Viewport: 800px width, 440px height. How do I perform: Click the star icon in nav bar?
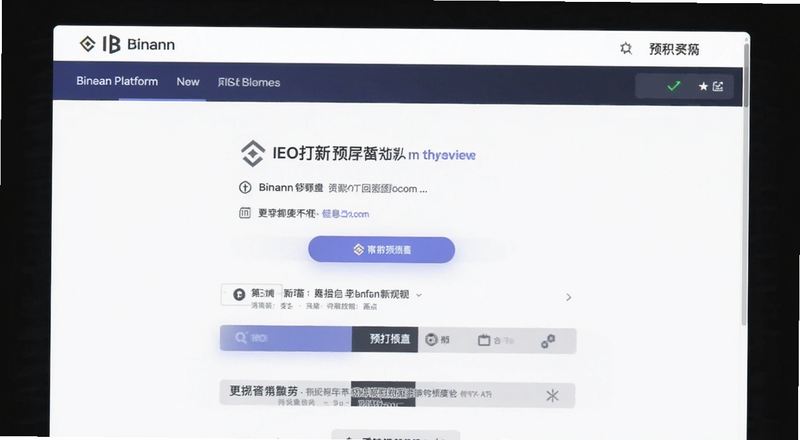pyautogui.click(x=703, y=86)
